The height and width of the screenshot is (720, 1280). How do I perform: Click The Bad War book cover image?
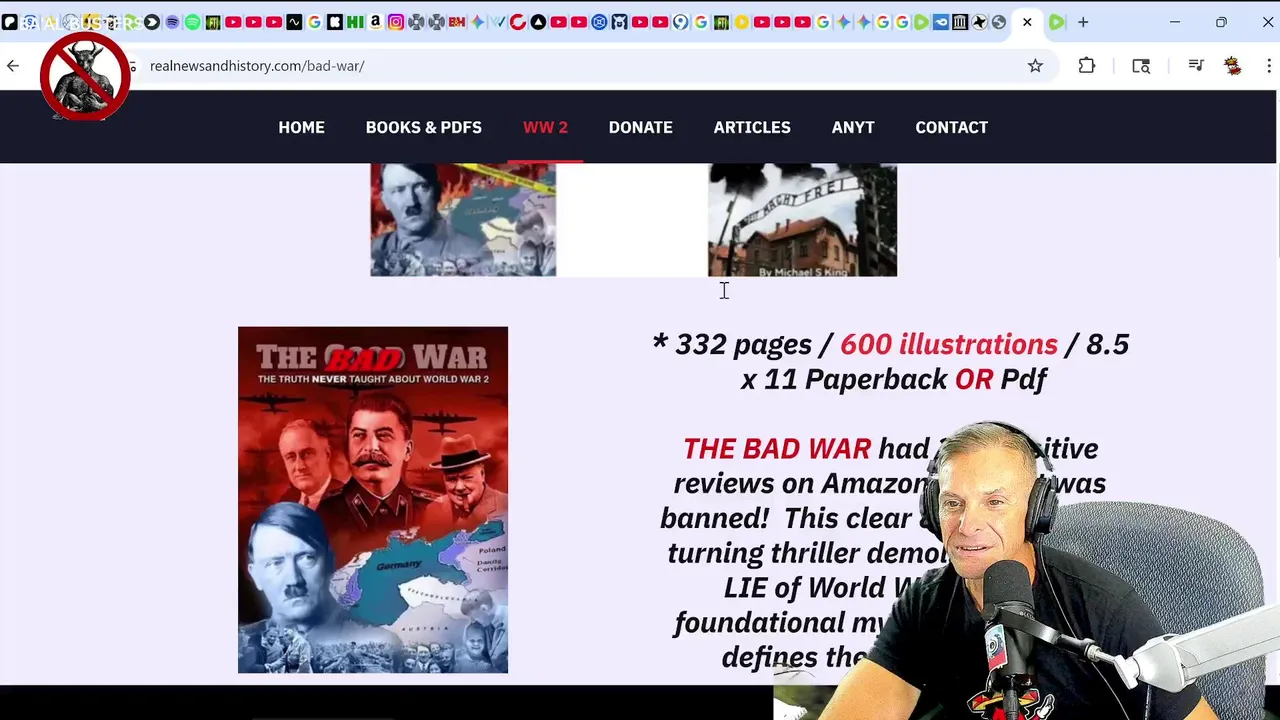click(x=373, y=500)
